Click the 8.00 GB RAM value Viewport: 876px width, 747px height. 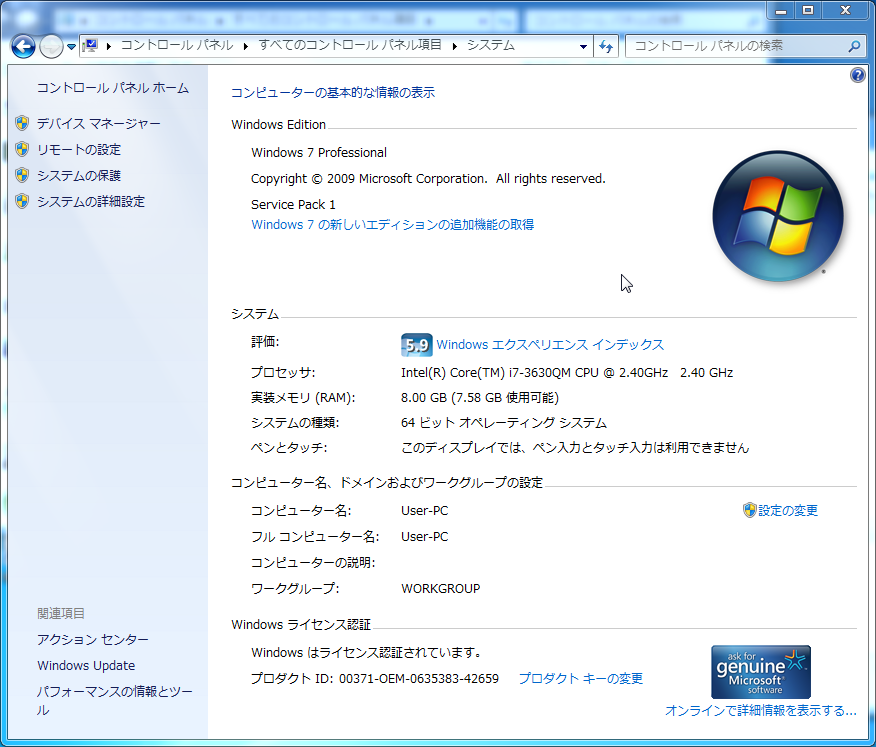pyautogui.click(x=479, y=398)
